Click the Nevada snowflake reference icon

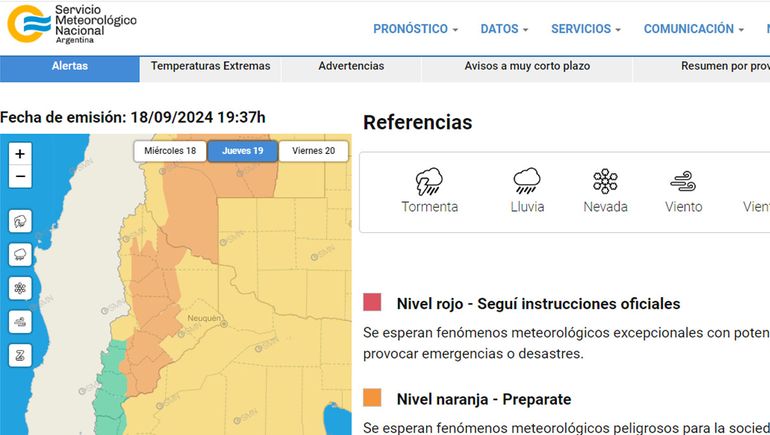coord(605,182)
